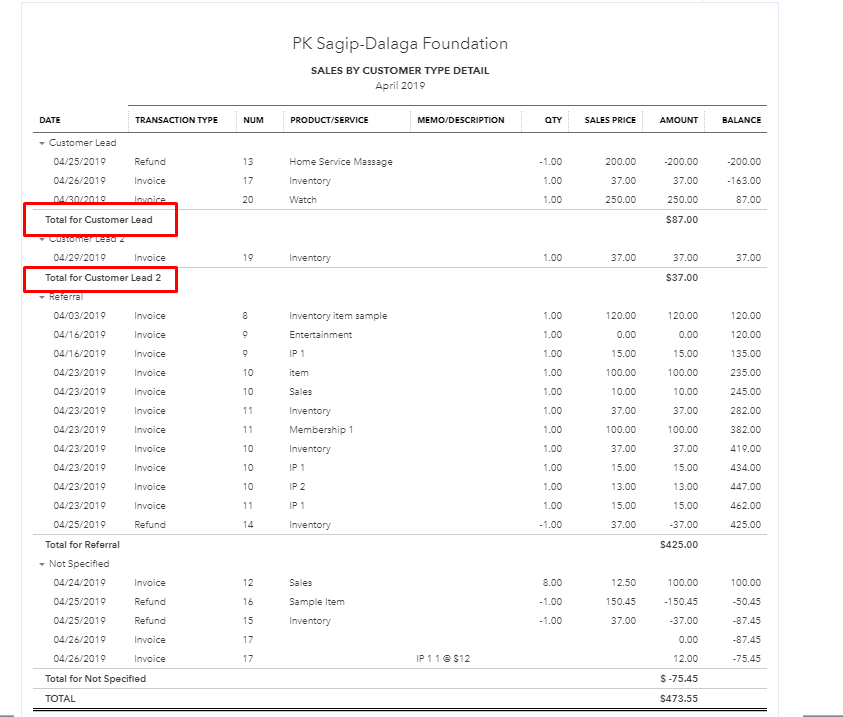Click the -163.00 balance value
The height and width of the screenshot is (717, 843).
coord(744,181)
